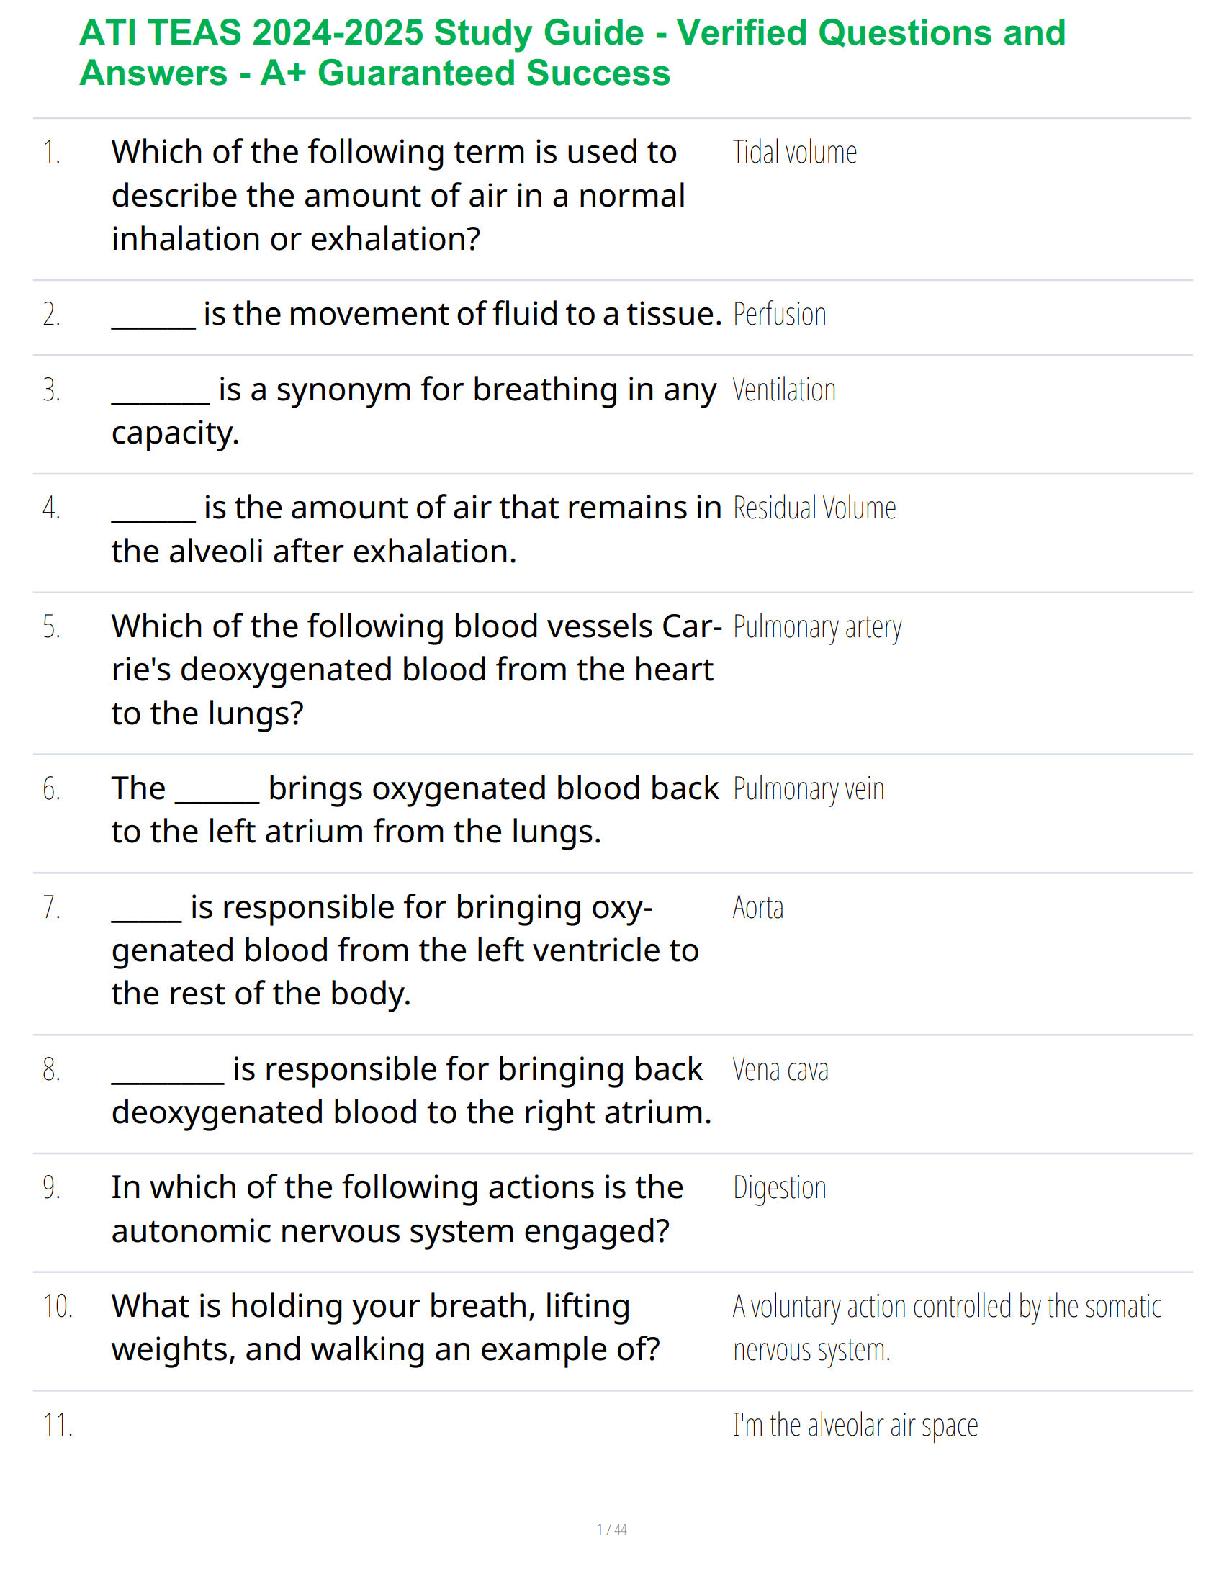Select the 'alveolar air space' answer text
This screenshot has width=1224, height=1584.
point(856,1425)
